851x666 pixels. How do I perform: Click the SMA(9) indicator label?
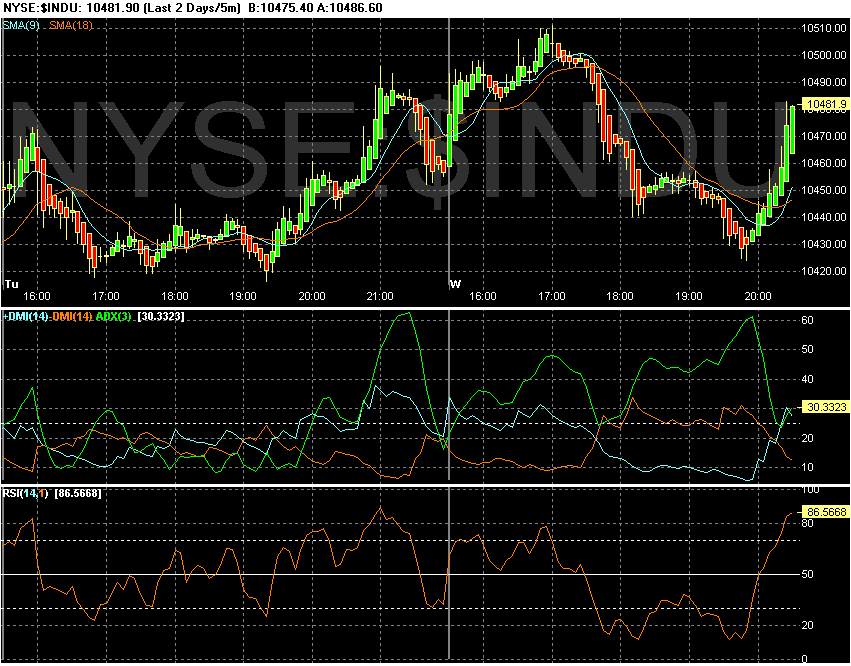(x=22, y=24)
